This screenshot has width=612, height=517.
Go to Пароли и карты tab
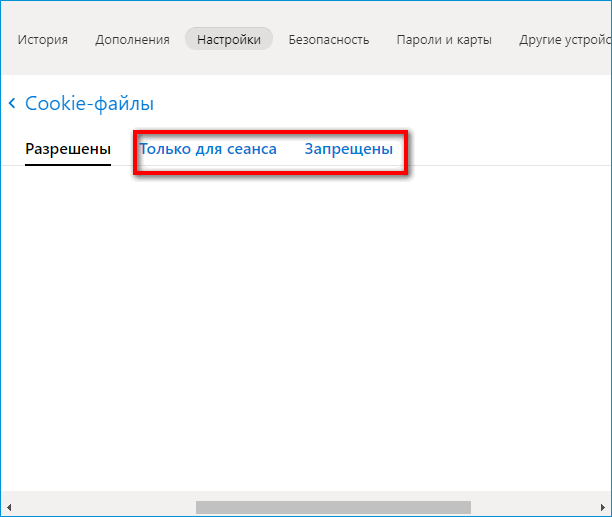coord(443,40)
